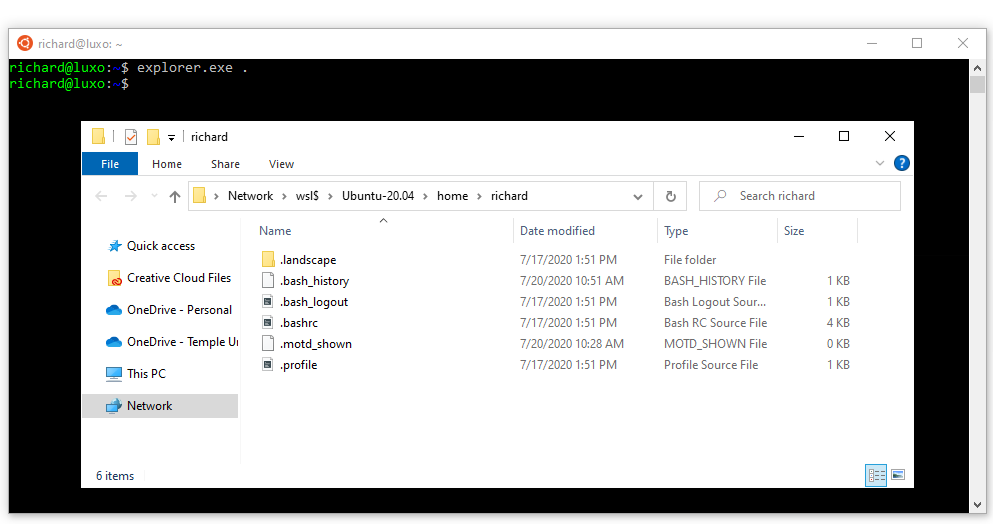The width and height of the screenshot is (993, 524).
Task: Open the File menu tab
Action: tap(110, 164)
